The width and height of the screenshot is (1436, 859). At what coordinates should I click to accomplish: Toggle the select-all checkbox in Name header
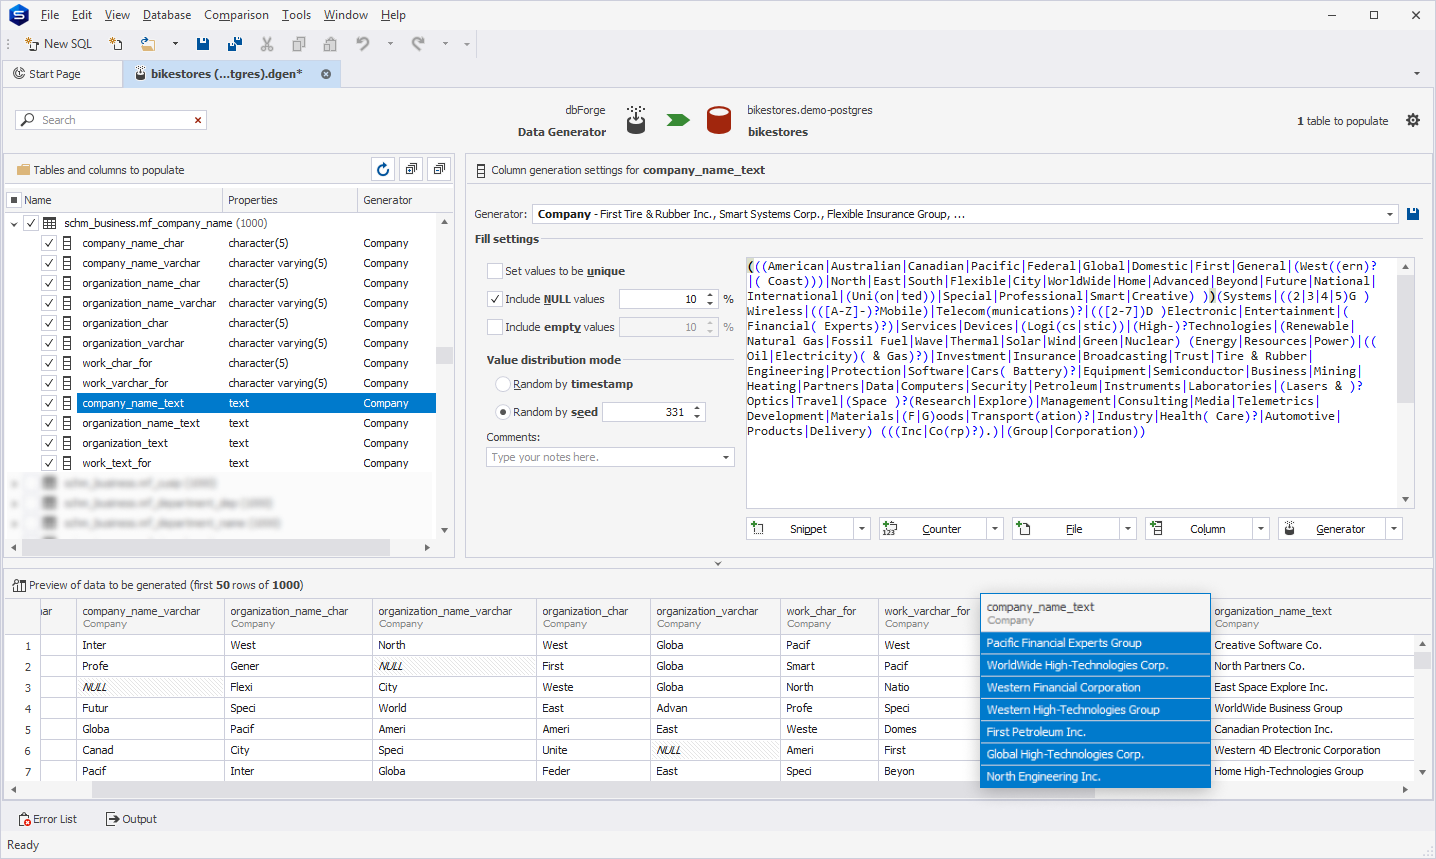click(x=14, y=200)
